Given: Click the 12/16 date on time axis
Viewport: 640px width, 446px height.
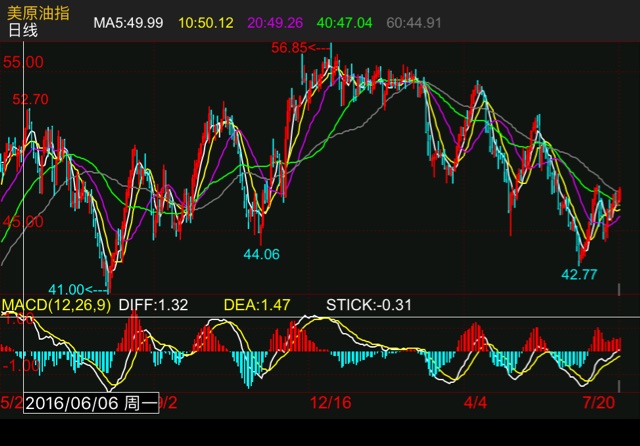Looking at the screenshot, I should [x=330, y=402].
